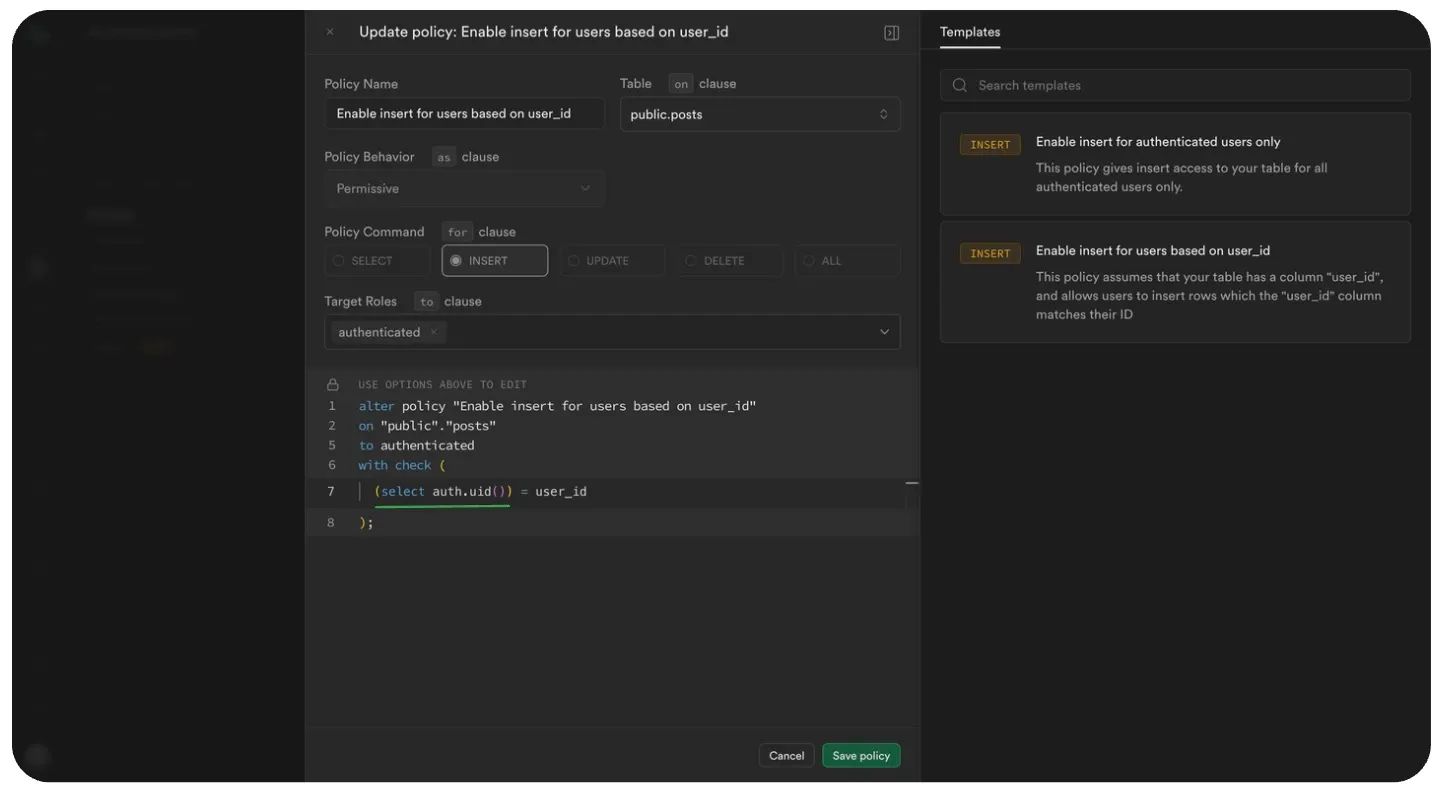This screenshot has width=1456, height=804.
Task: Click the search magnifier icon in Templates
Action: tap(960, 85)
